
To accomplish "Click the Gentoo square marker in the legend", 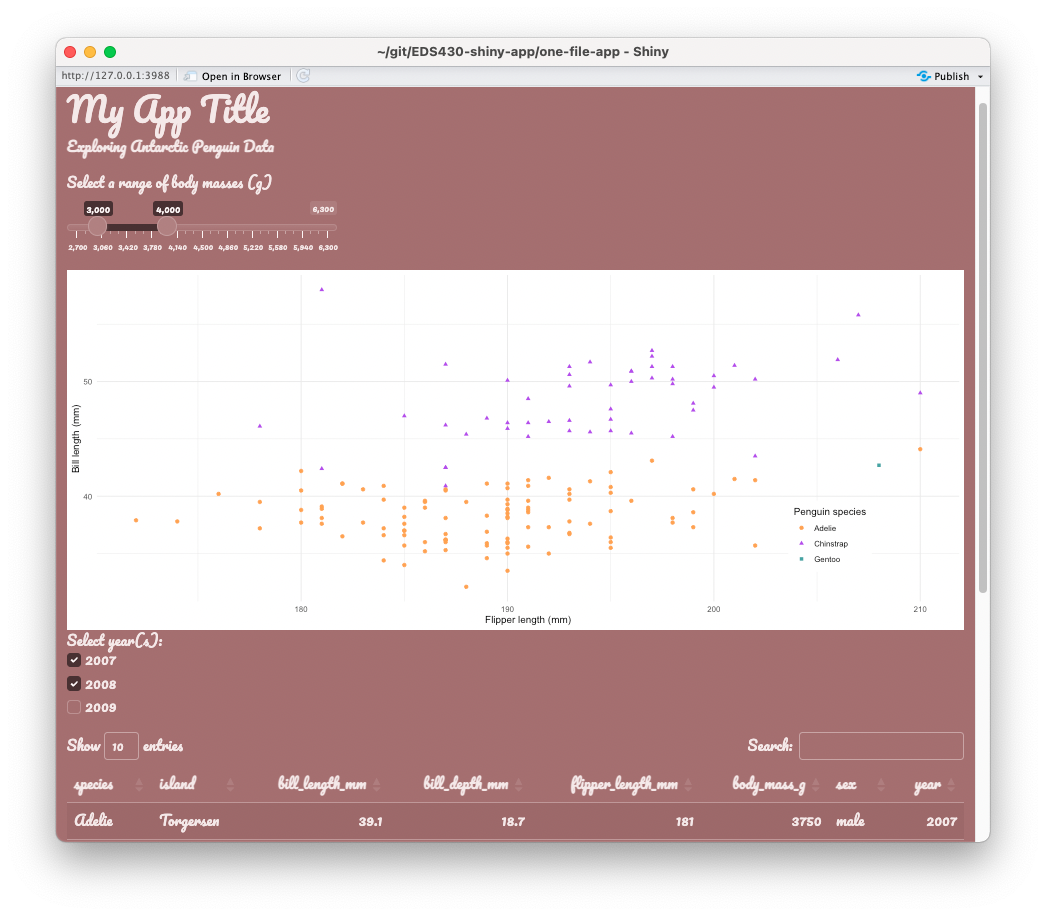I will pyautogui.click(x=801, y=559).
